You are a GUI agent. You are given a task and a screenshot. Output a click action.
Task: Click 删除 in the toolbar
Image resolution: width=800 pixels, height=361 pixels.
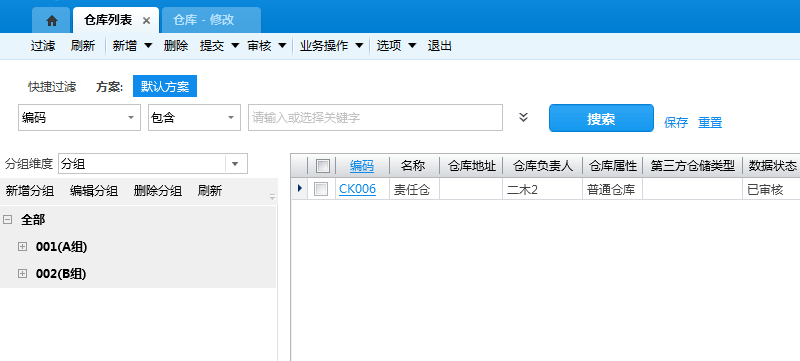coord(176,46)
